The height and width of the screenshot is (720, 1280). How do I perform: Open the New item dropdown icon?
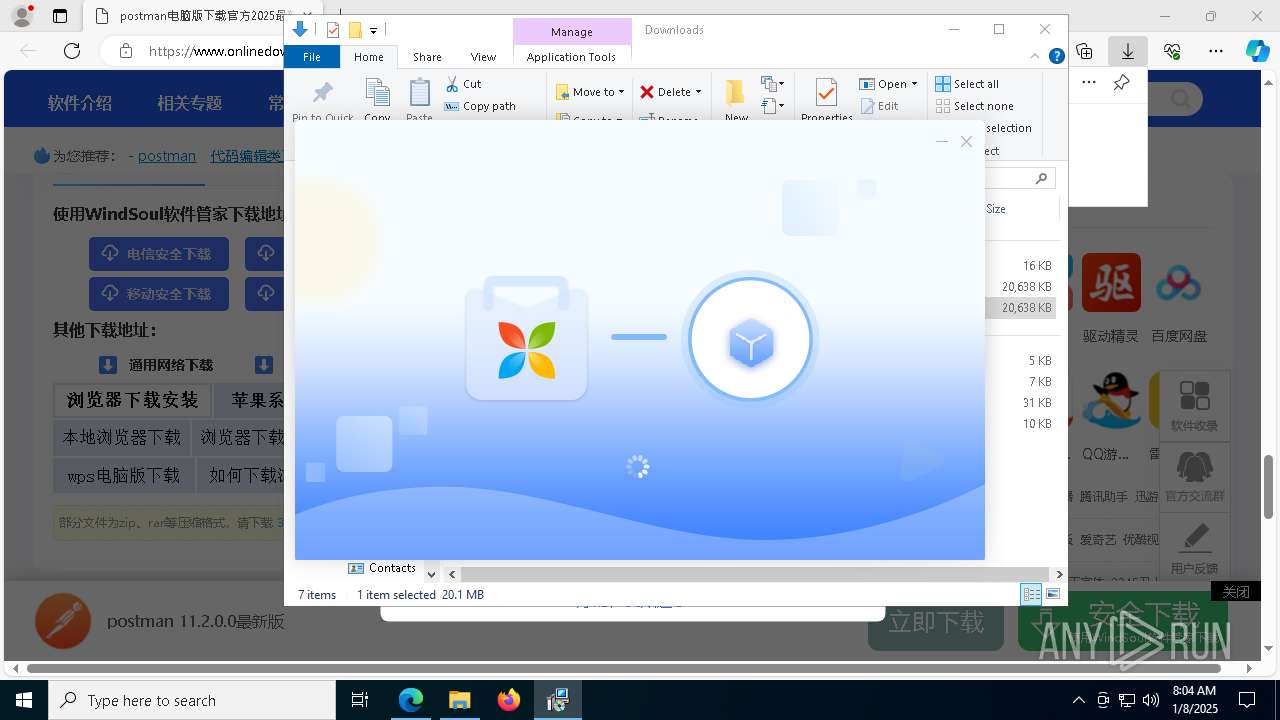point(772,83)
